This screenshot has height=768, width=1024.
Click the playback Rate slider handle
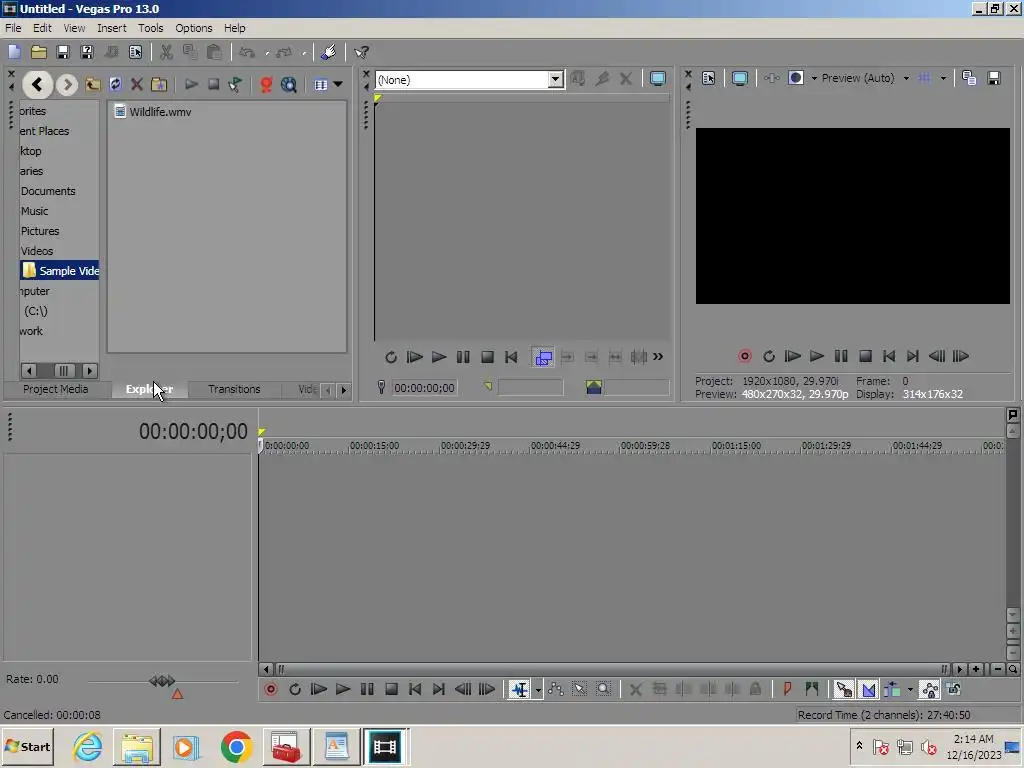[x=162, y=680]
